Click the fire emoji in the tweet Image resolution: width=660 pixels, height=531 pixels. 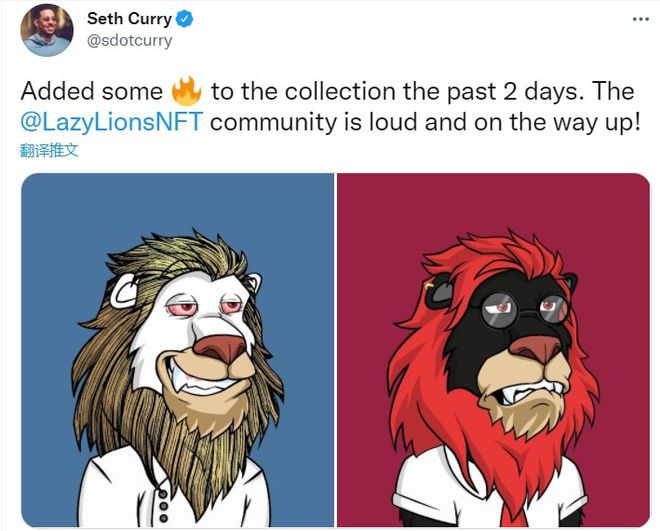point(186,92)
